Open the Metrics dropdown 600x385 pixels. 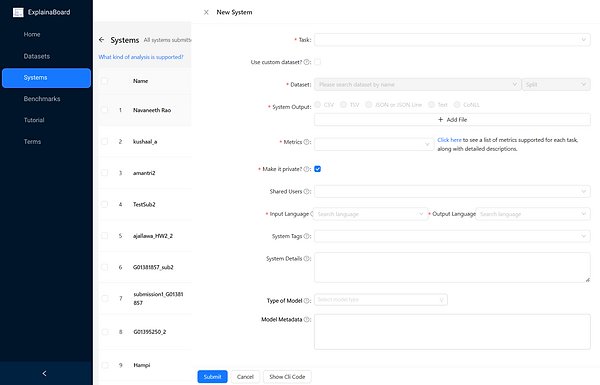click(x=374, y=144)
